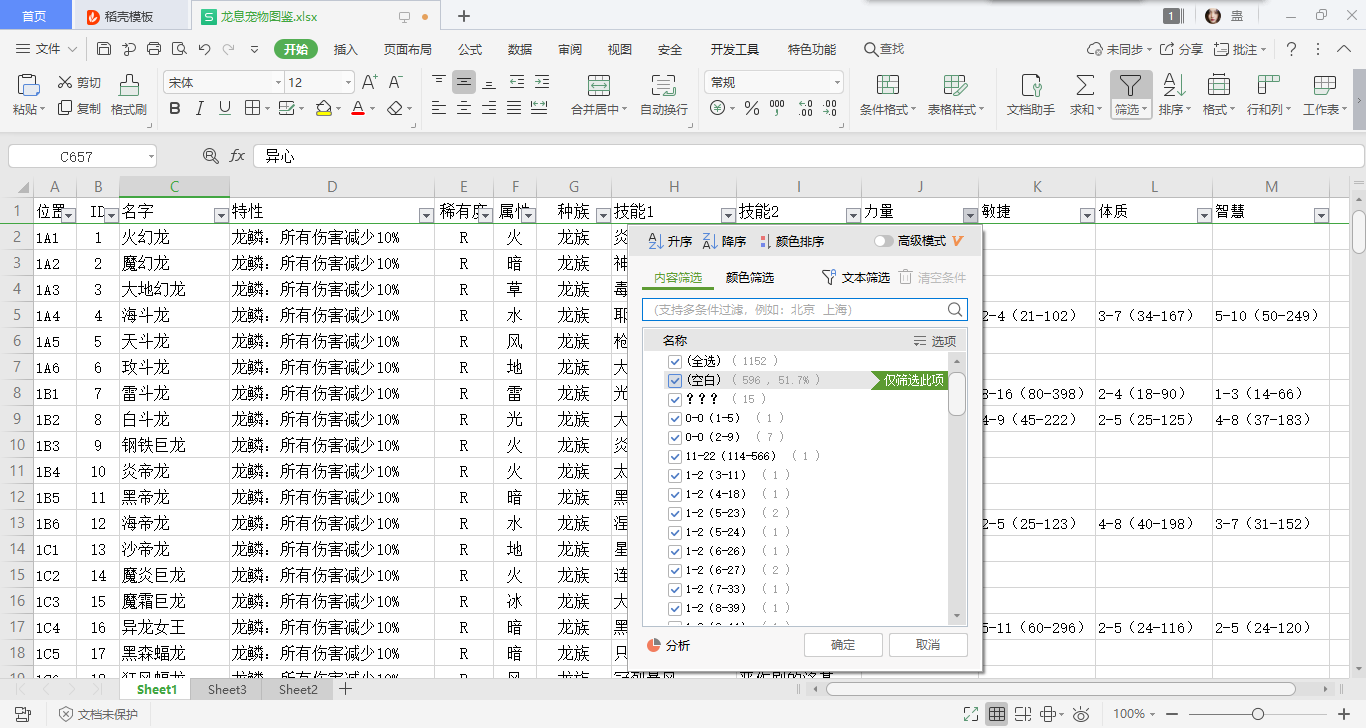
Task: Sort ascending with 升序
Action: pyautogui.click(x=670, y=241)
